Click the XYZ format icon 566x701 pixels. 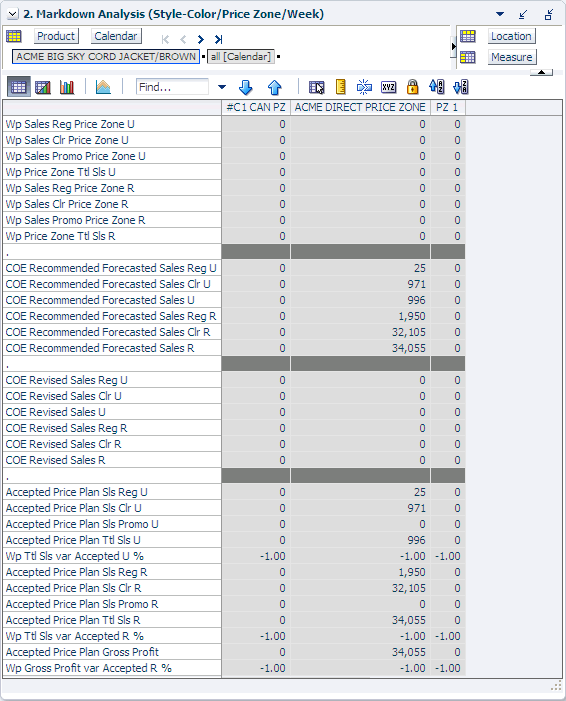pyautogui.click(x=389, y=87)
